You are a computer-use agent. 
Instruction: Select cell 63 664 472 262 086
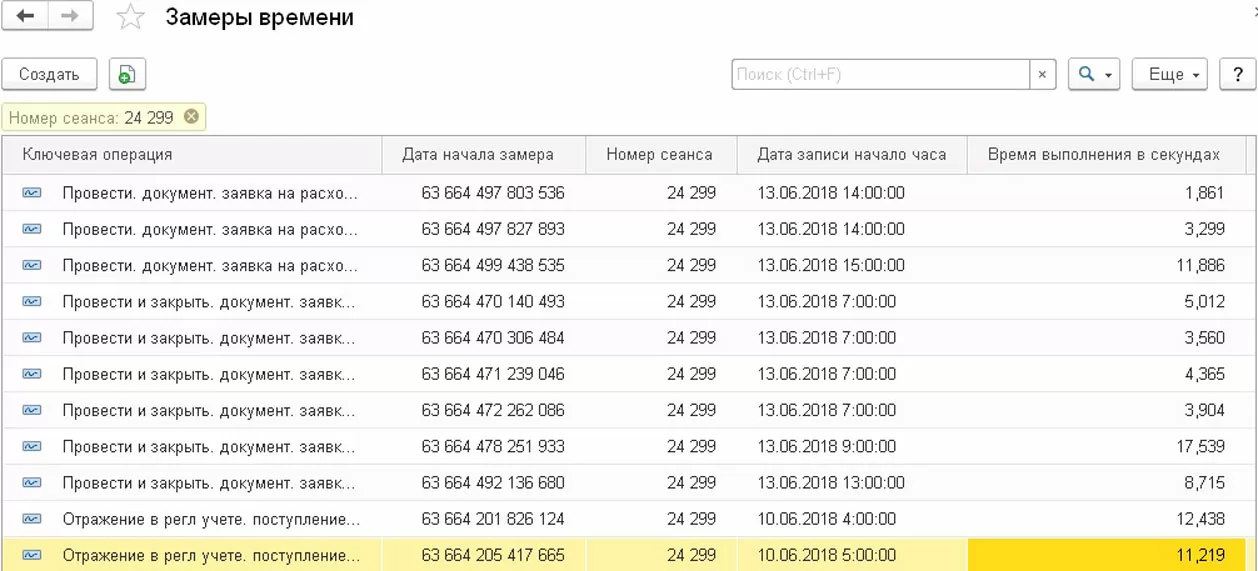pyautogui.click(x=493, y=410)
